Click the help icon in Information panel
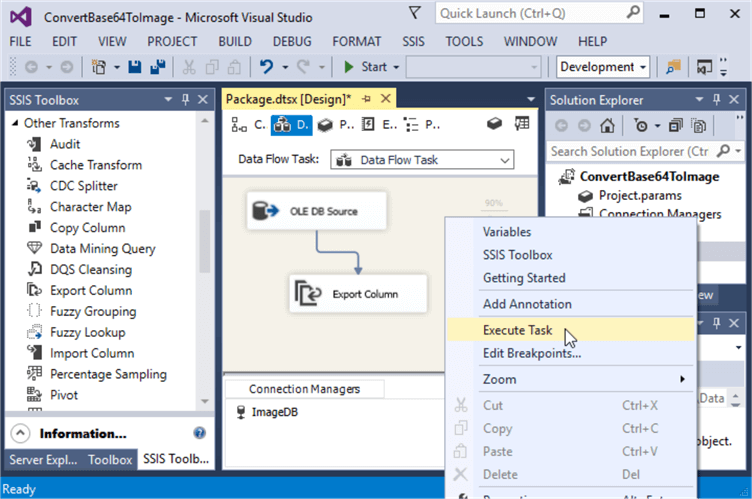 pos(200,433)
